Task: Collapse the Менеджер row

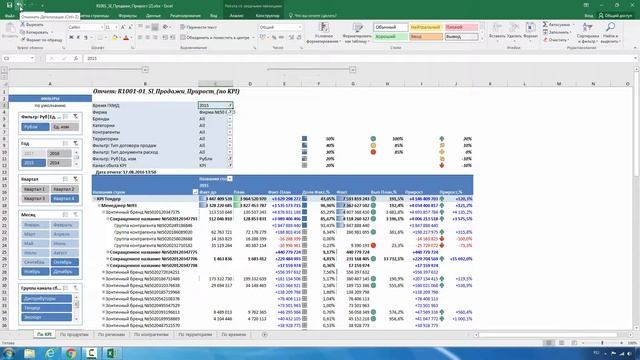Action: point(99,205)
